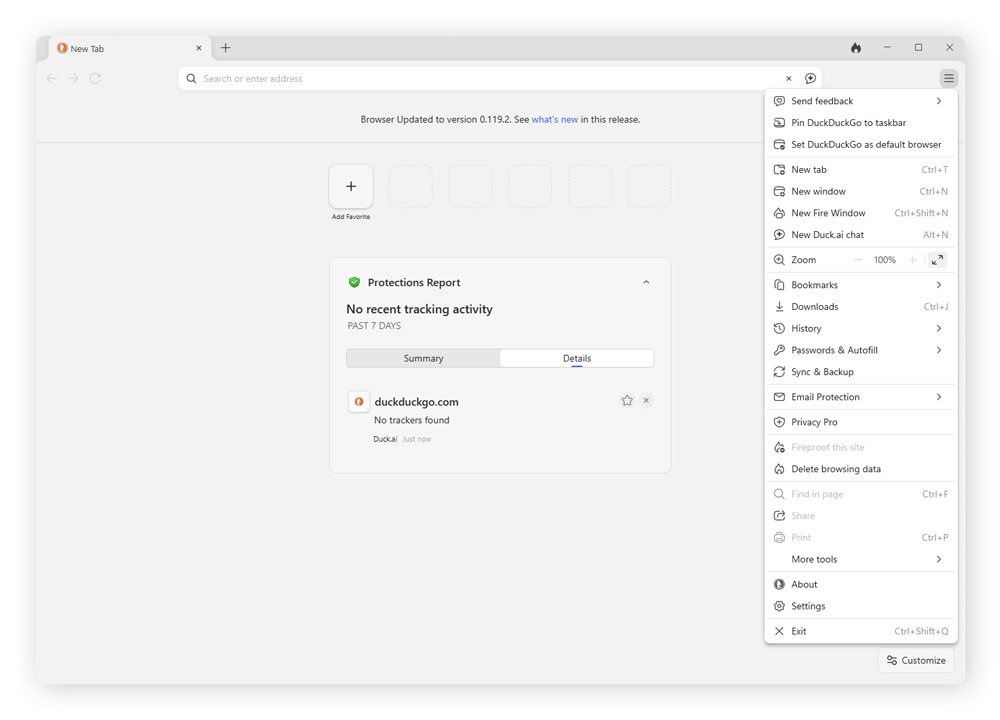Open Sync & Backup

click(861, 372)
